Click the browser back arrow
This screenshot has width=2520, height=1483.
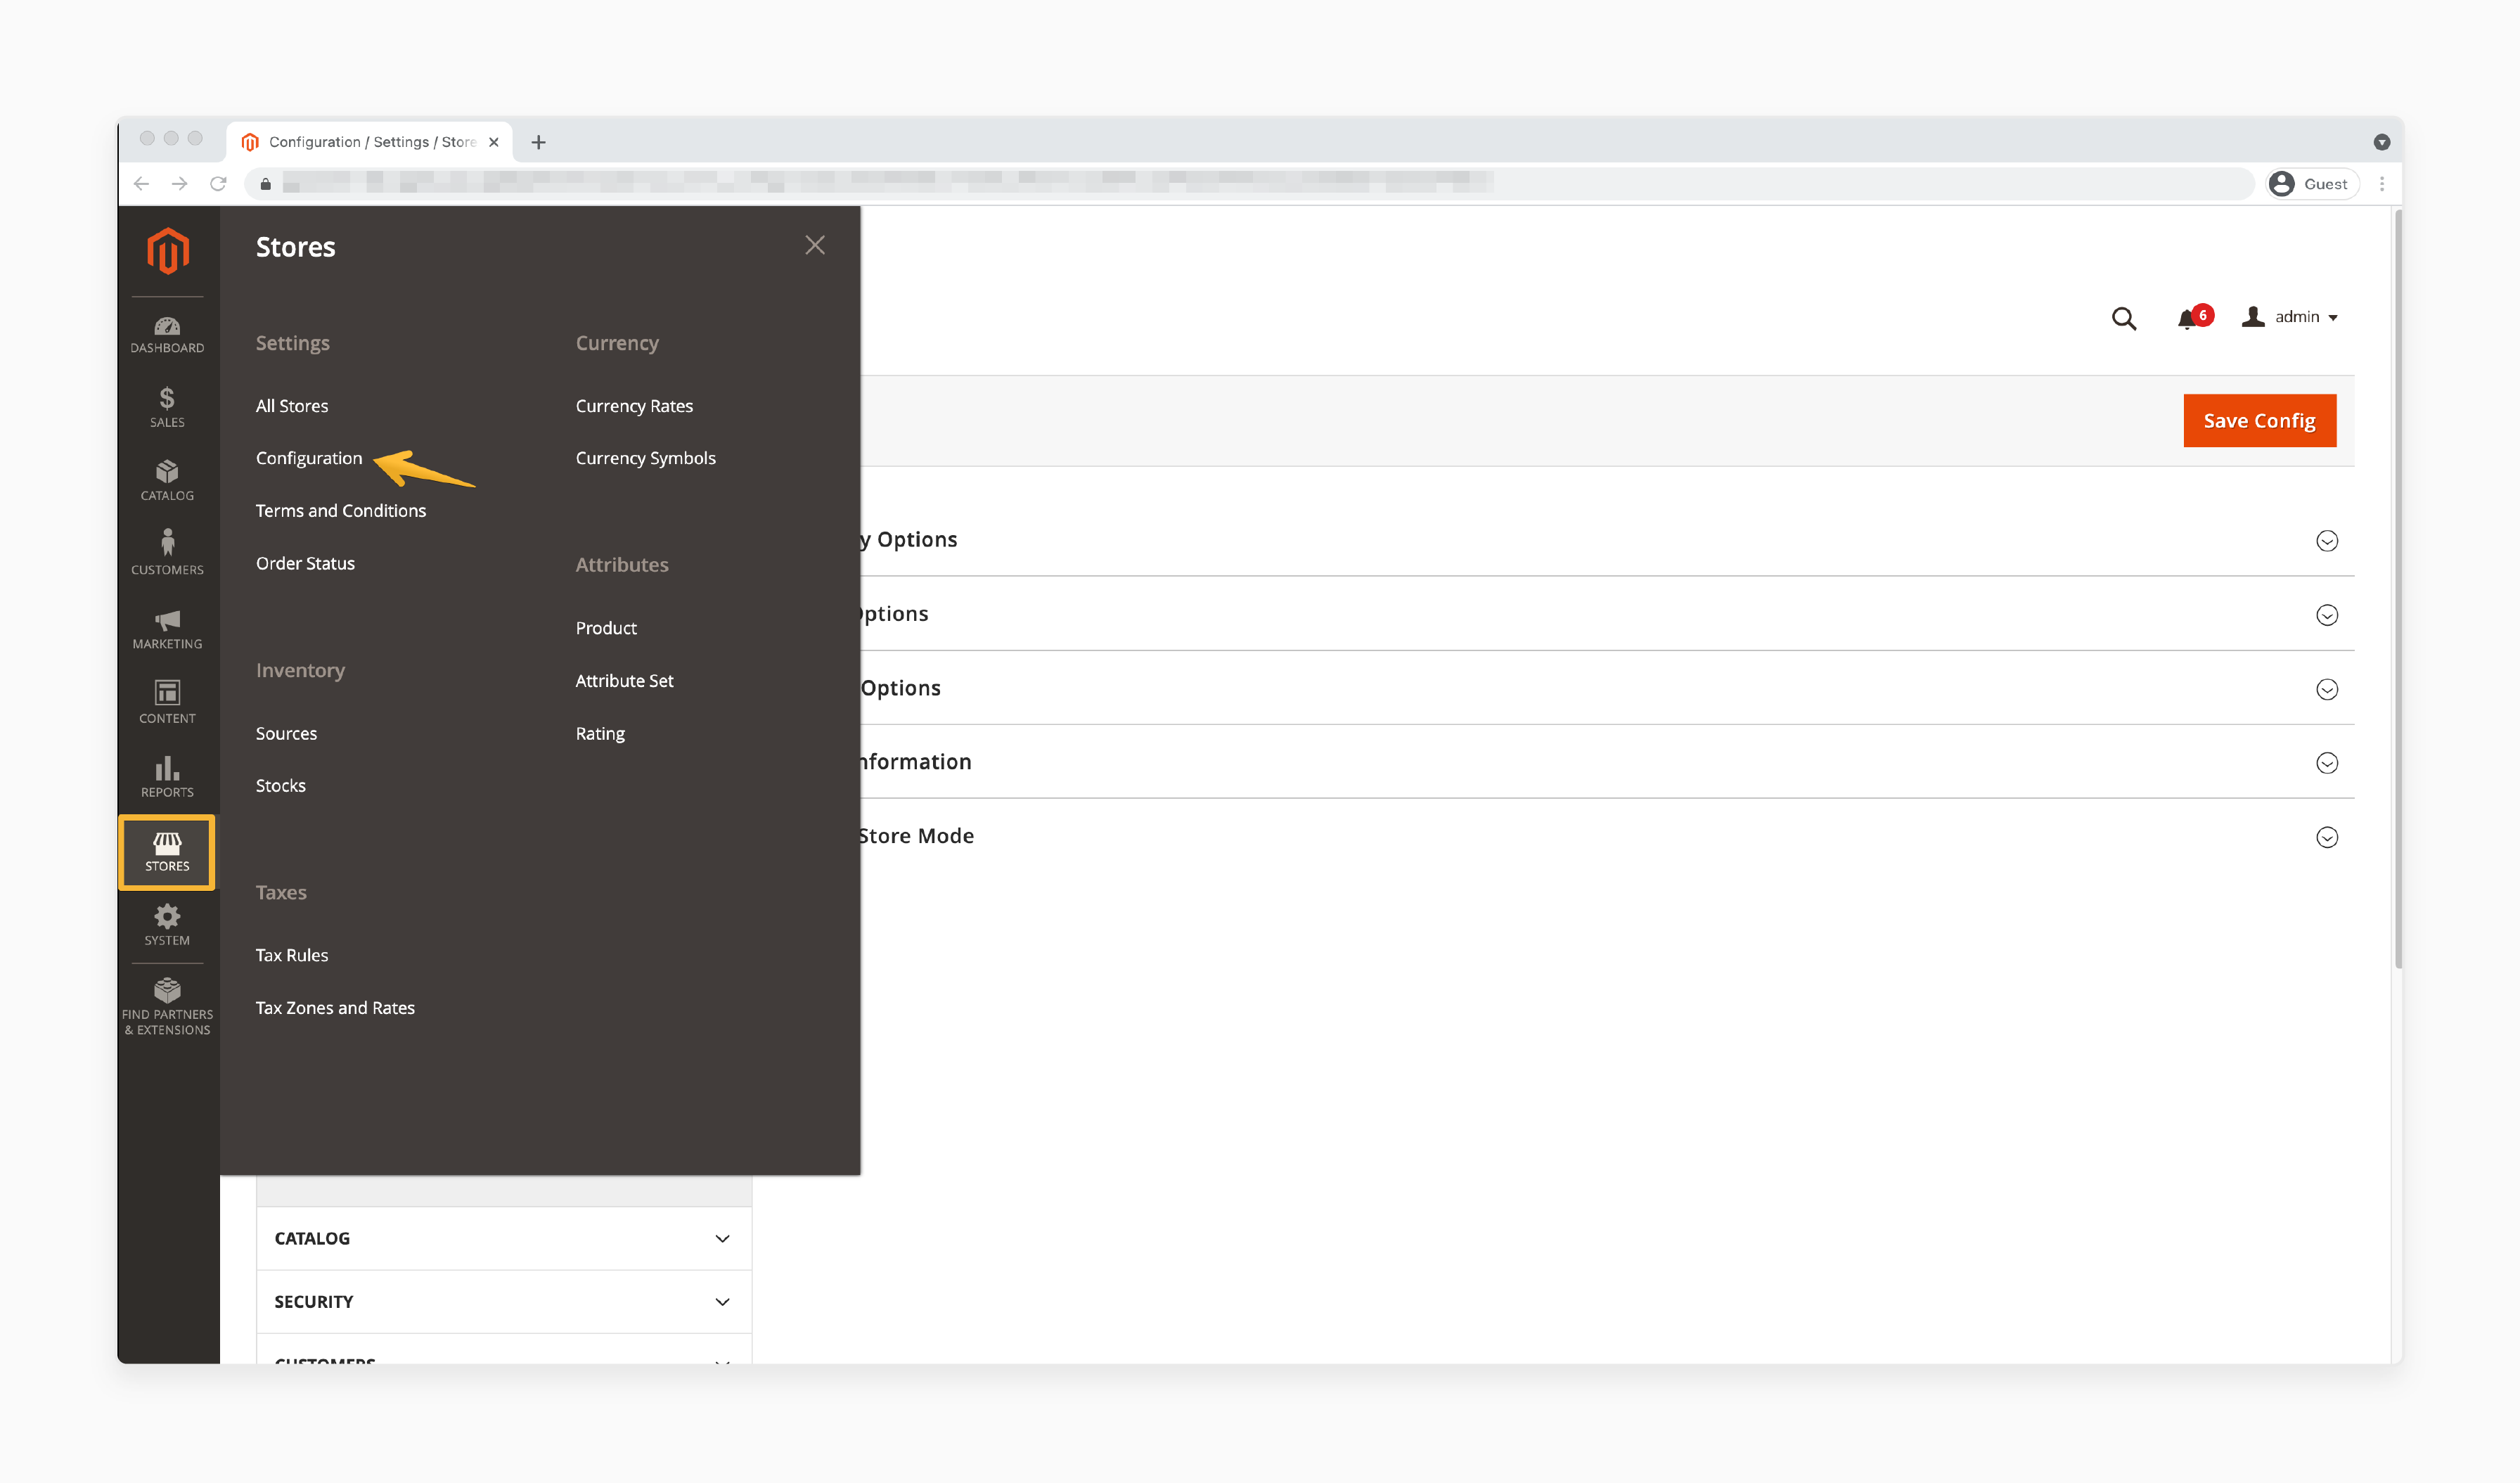(141, 184)
